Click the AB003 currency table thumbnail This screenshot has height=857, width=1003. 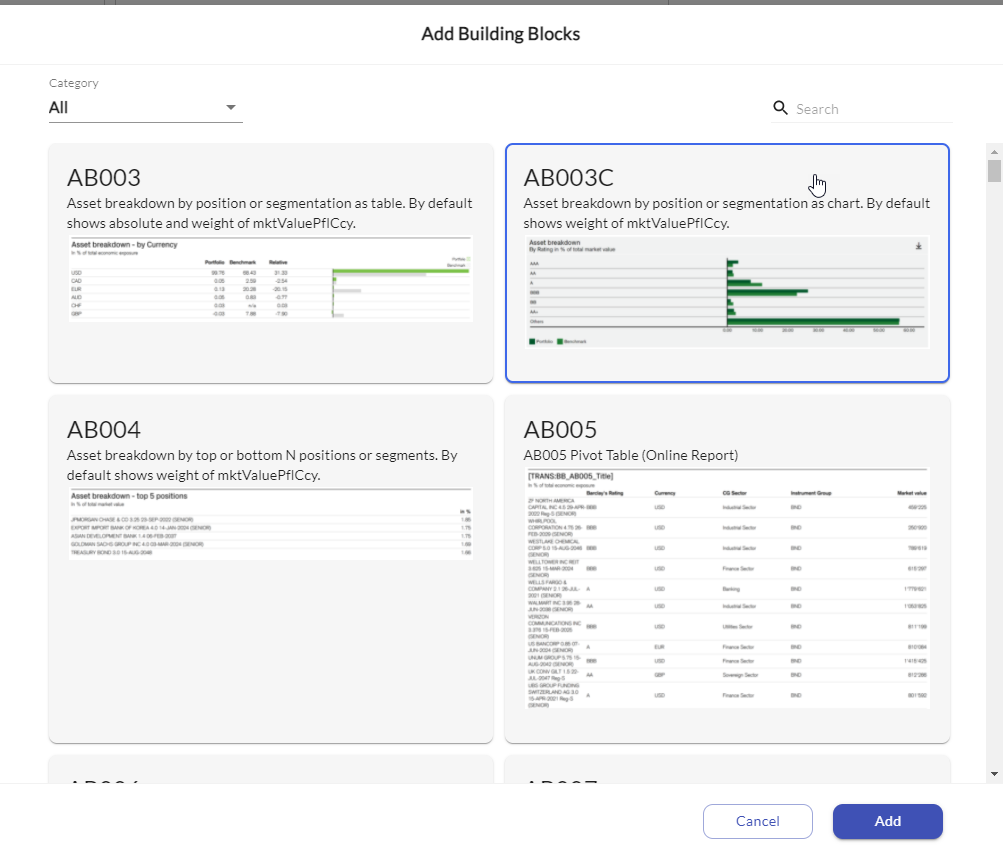(270, 279)
